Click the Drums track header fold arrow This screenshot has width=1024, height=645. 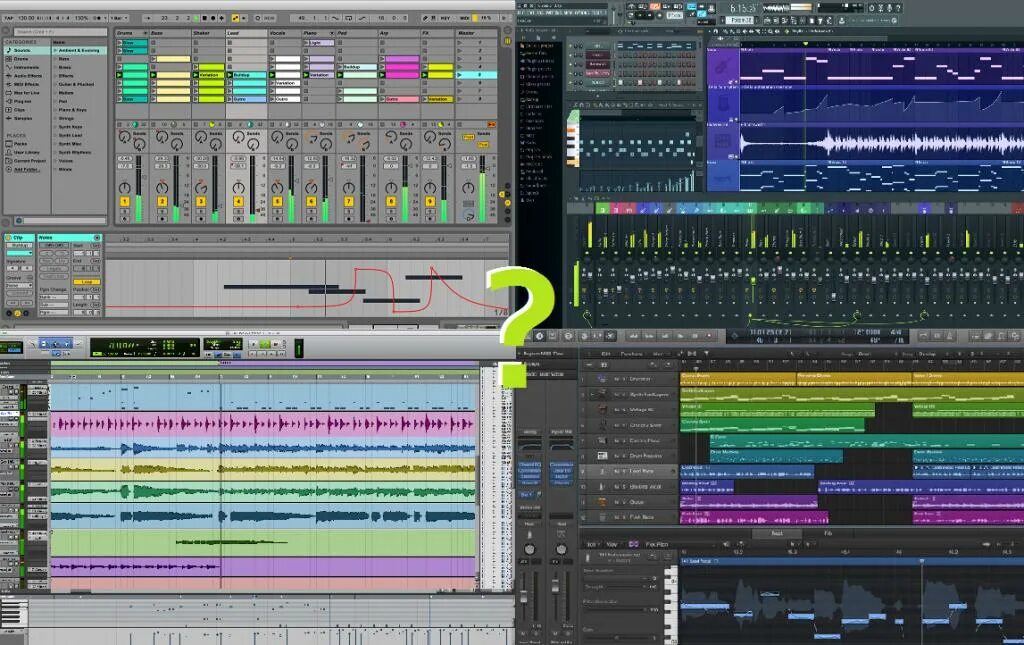[144, 33]
